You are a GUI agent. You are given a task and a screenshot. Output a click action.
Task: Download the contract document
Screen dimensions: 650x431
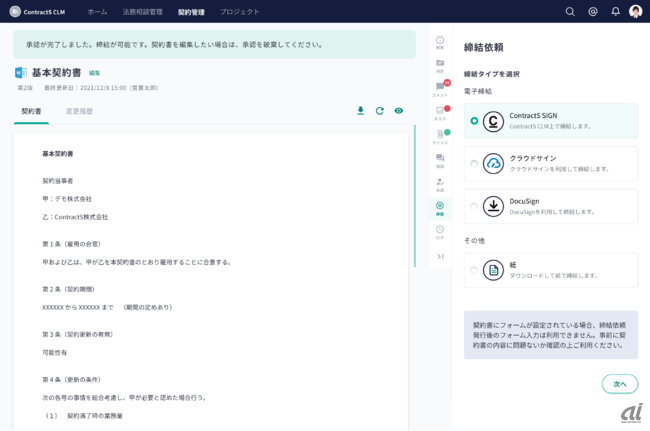click(x=361, y=111)
